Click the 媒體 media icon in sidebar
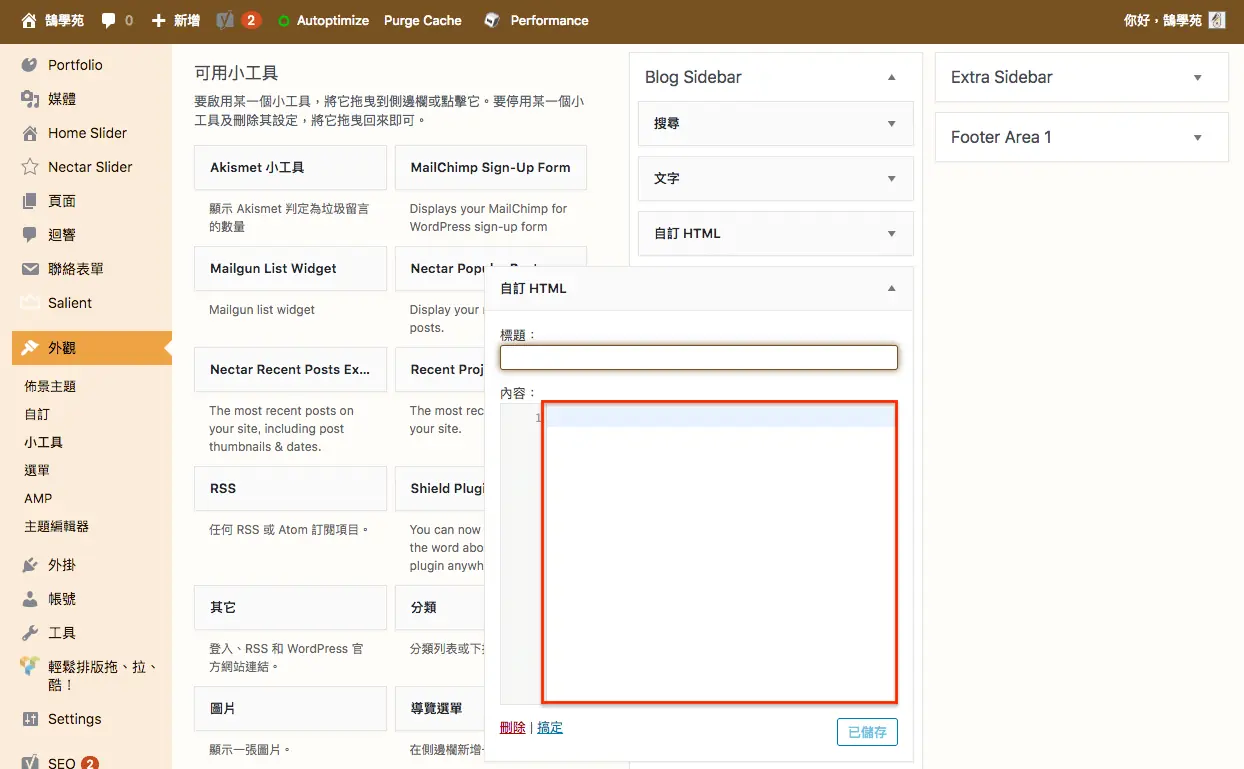 [30, 98]
